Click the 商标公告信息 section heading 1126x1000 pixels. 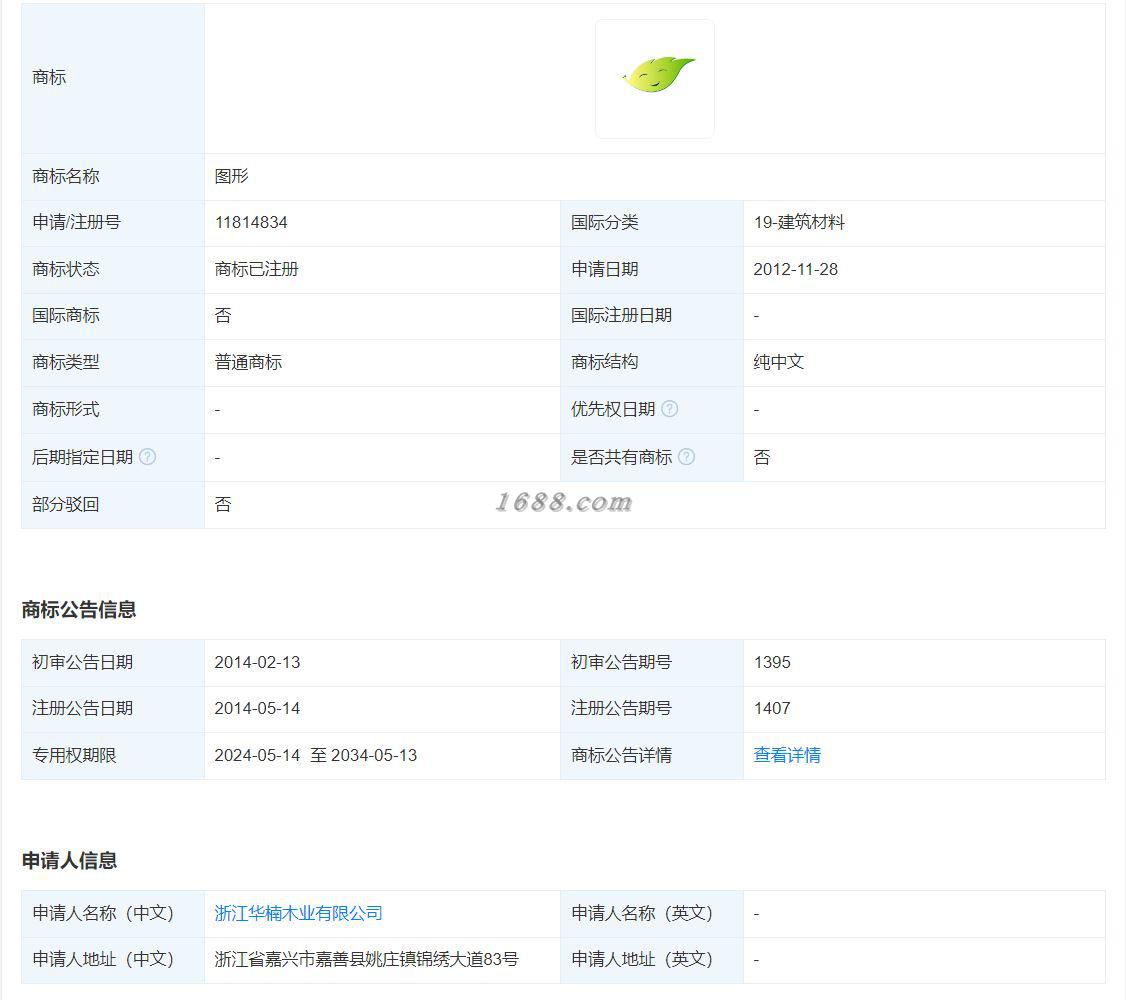pyautogui.click(x=79, y=609)
